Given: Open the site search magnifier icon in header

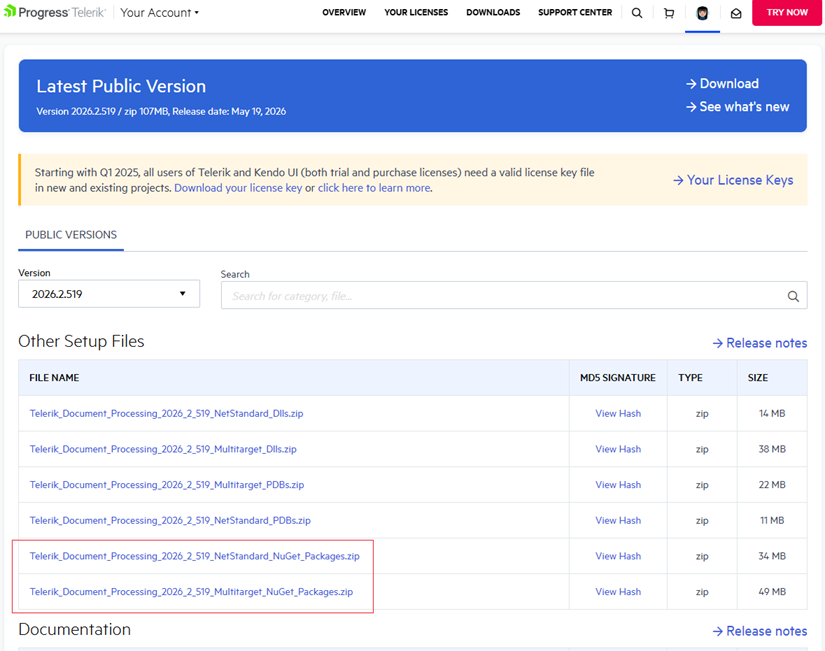Looking at the screenshot, I should click(637, 13).
